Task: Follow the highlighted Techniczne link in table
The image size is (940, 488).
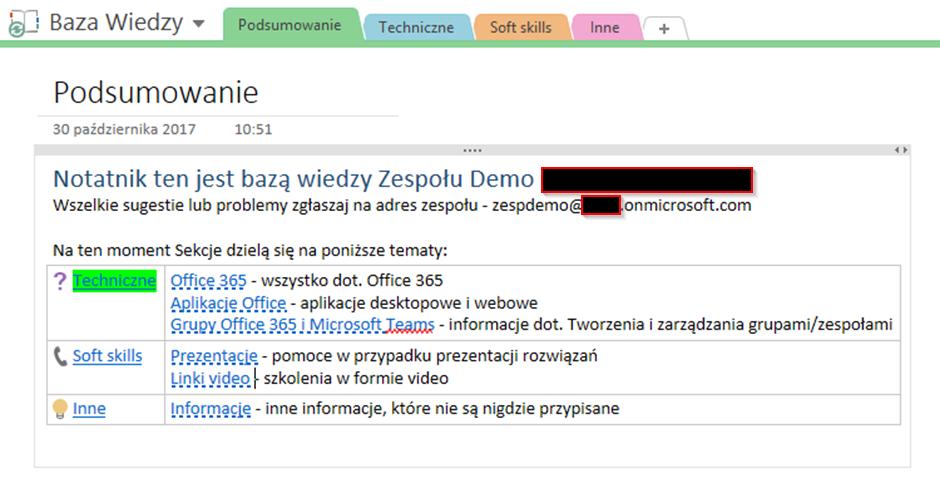Action: coord(115,281)
